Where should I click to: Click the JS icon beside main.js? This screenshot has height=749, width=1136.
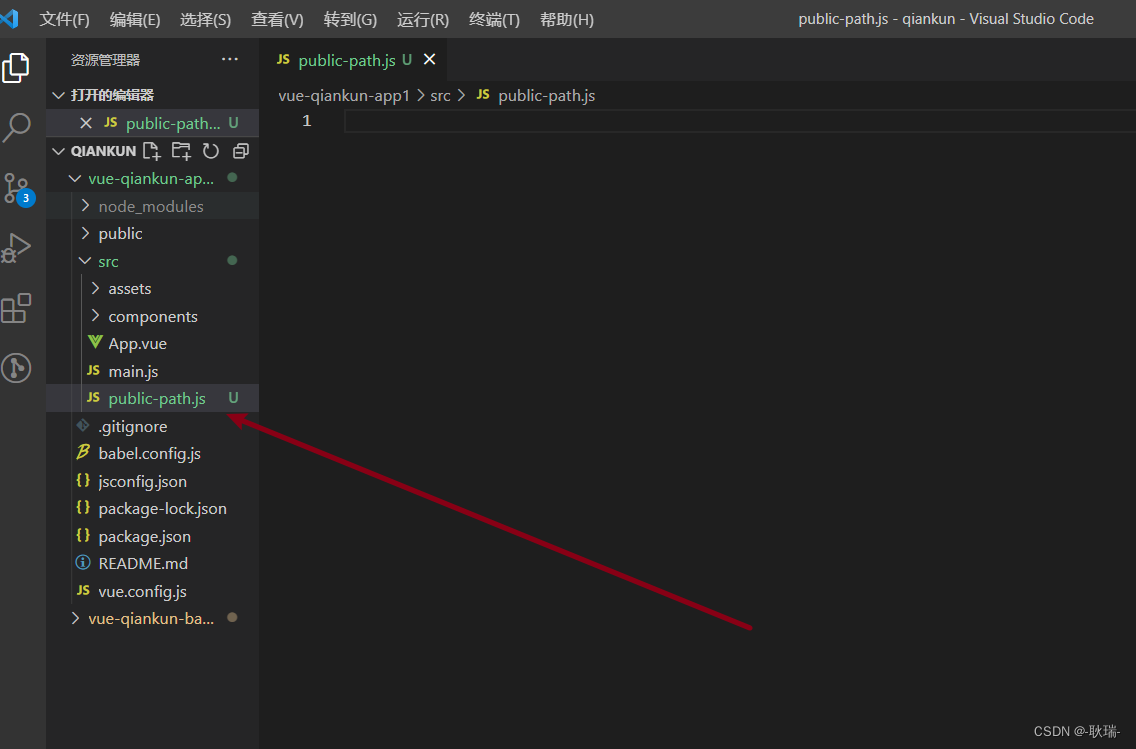coord(93,370)
